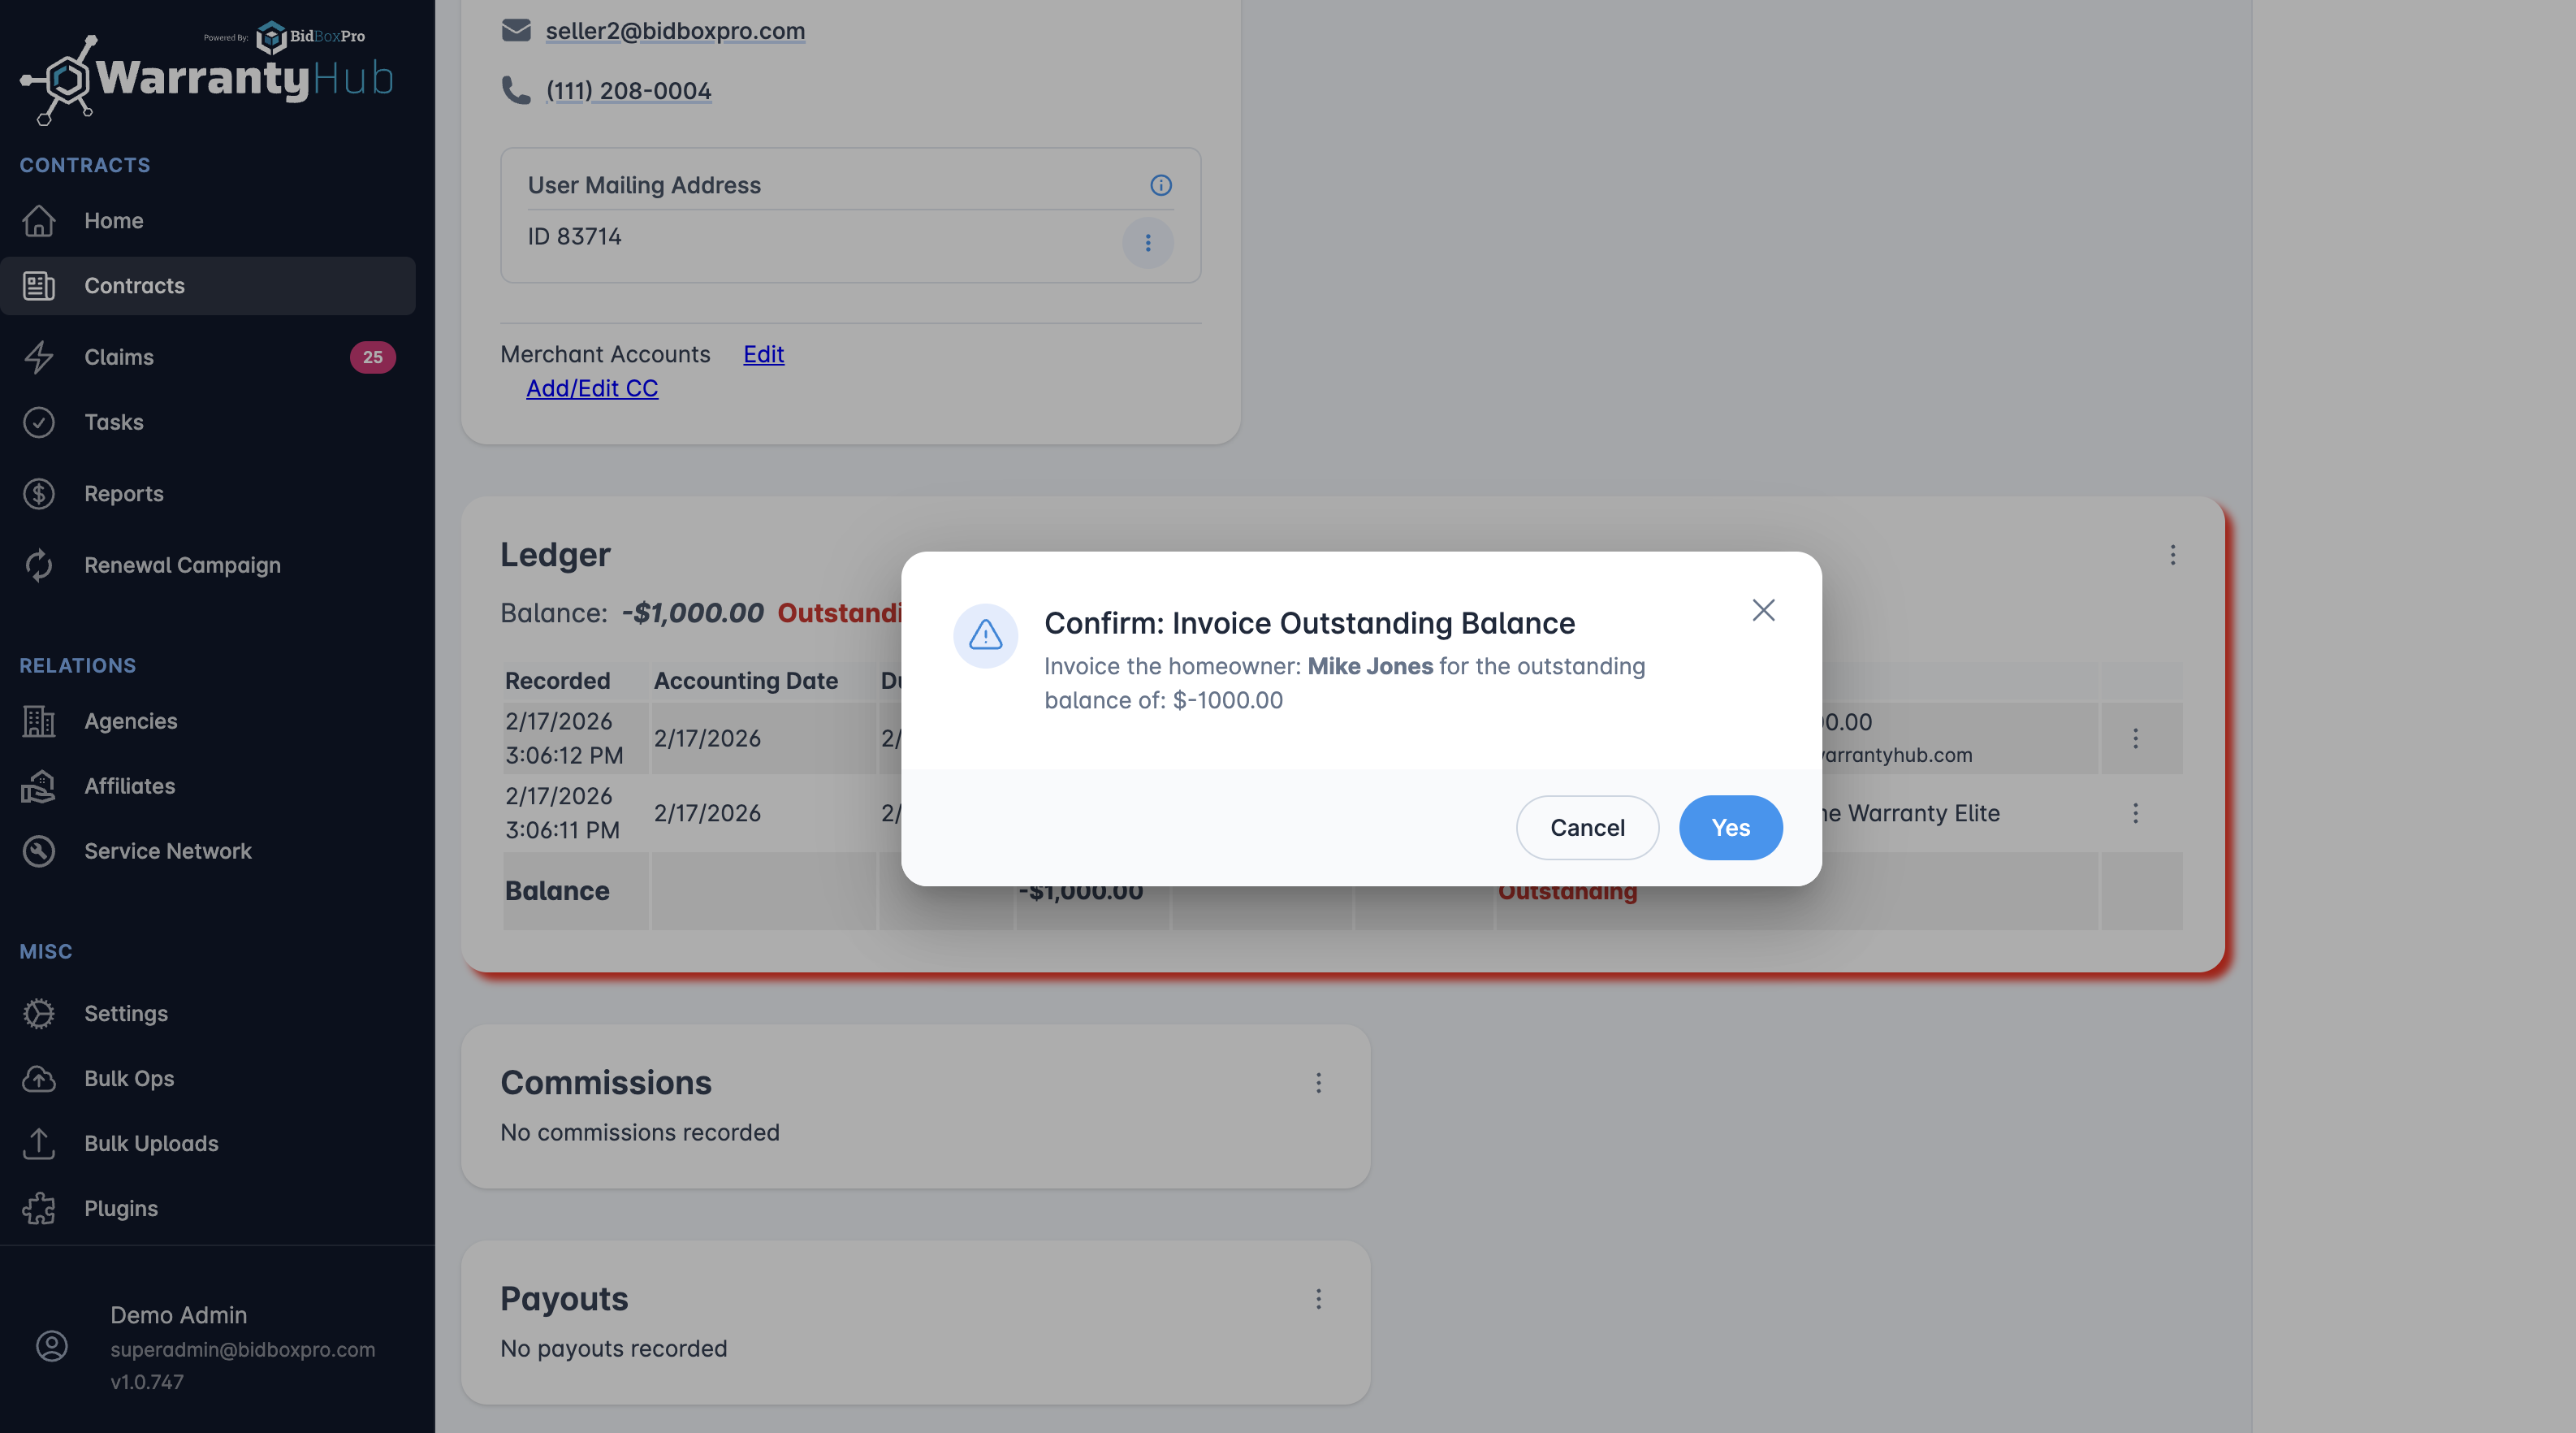Click the Renewal Campaign refresh icon
Viewport: 2576px width, 1433px height.
pos(39,565)
